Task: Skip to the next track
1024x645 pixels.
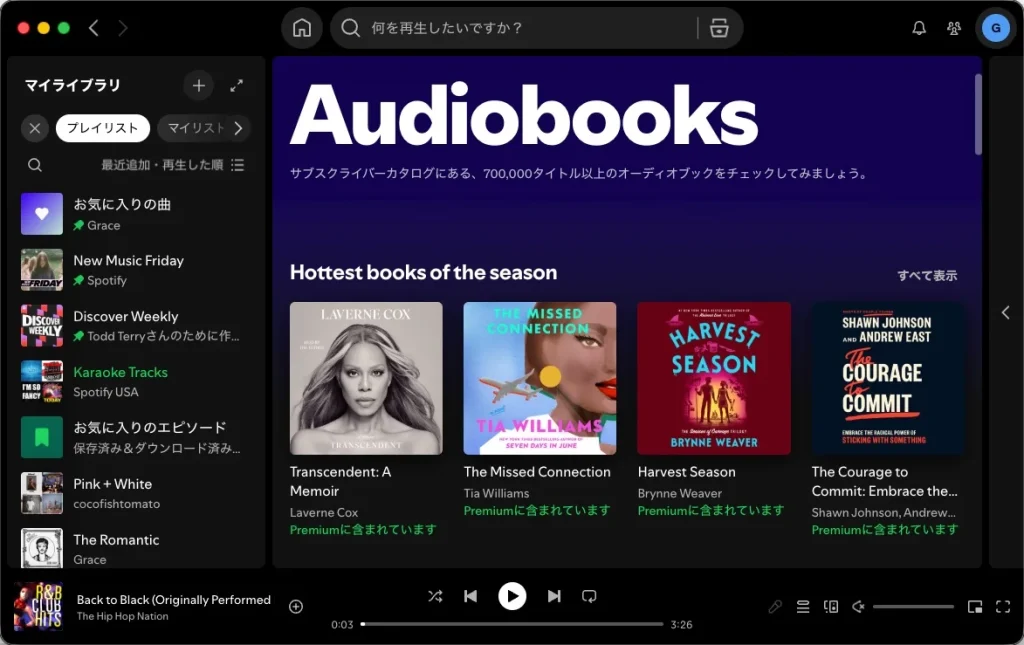Action: point(554,596)
